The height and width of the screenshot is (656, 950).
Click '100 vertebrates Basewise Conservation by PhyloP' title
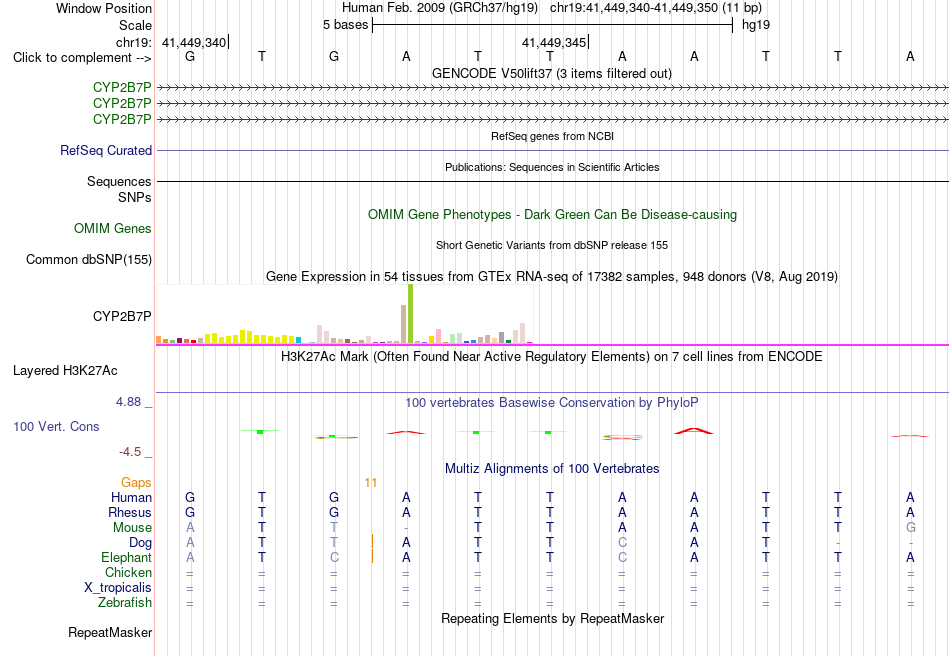[x=552, y=402]
